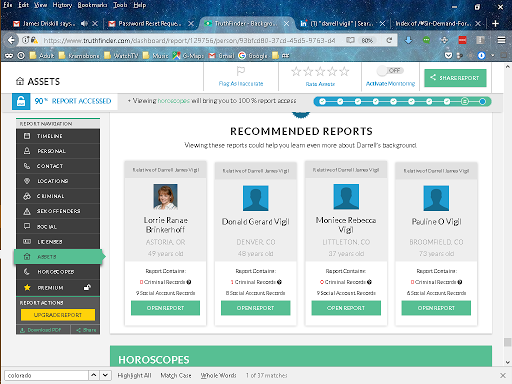Go to Contact section in sidebar
The height and width of the screenshot is (384, 512).
pos(58,166)
